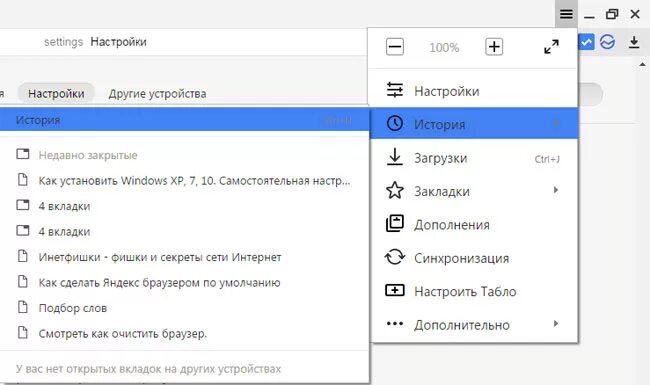The image size is (650, 385).
Task: Switch to the Настройки tab
Action: point(56,93)
